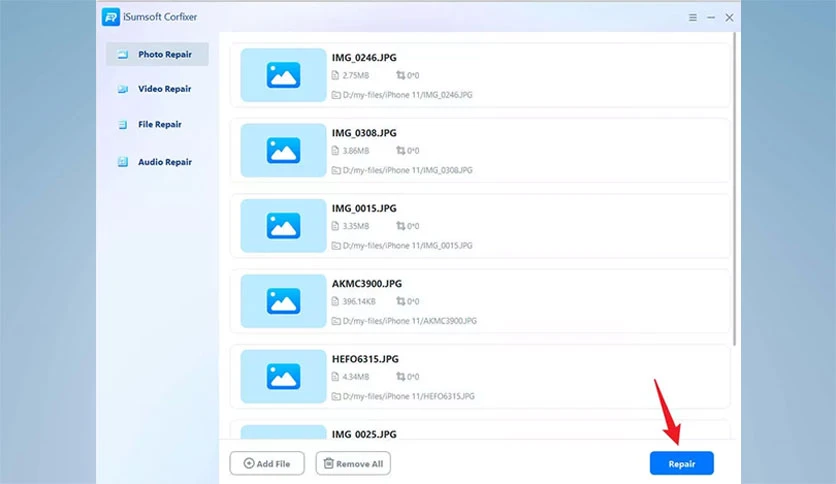Click the trash icon on Remove All

tap(329, 463)
